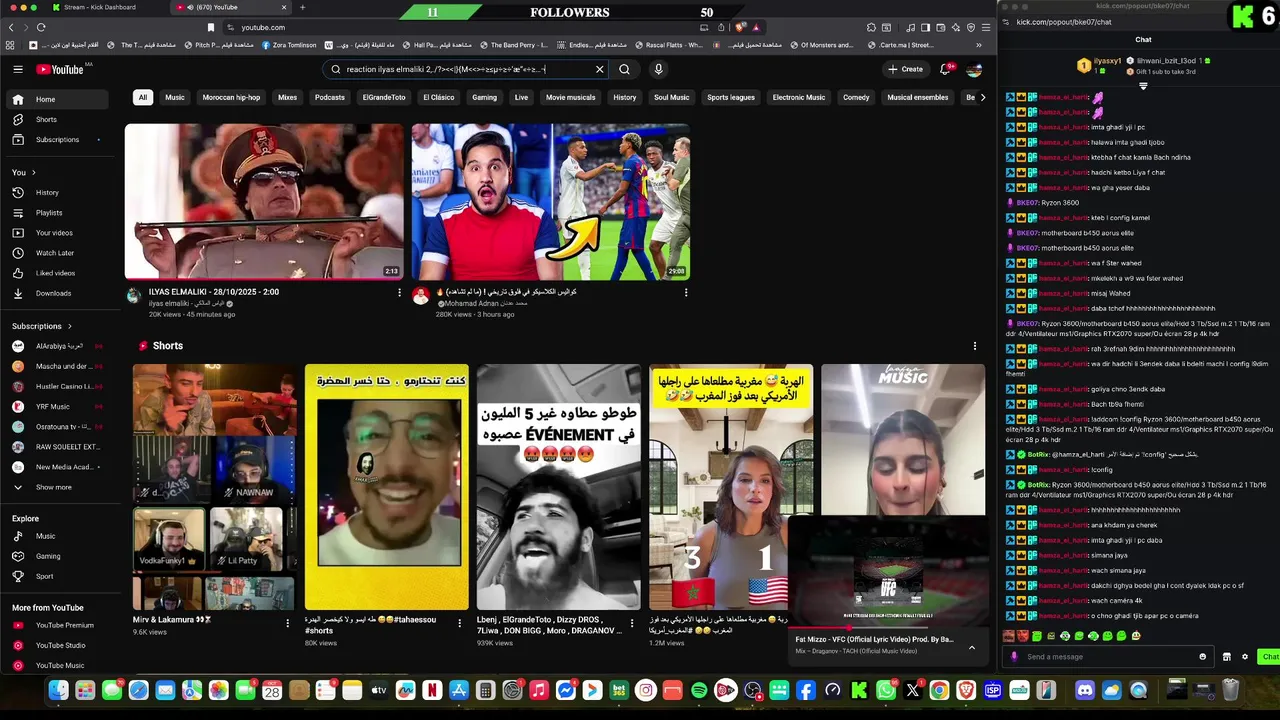Select the Podcasts filter chip
The width and height of the screenshot is (1280, 720).
tap(329, 97)
